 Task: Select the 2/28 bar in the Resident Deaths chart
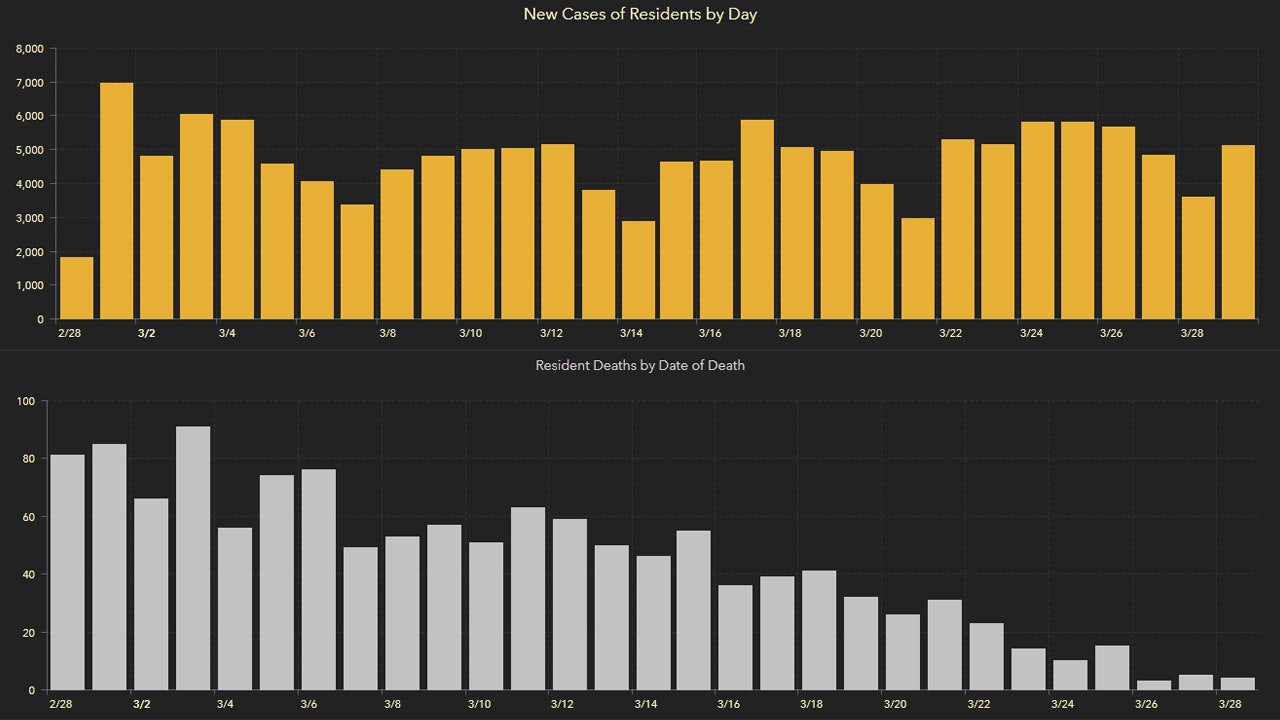coord(68,572)
